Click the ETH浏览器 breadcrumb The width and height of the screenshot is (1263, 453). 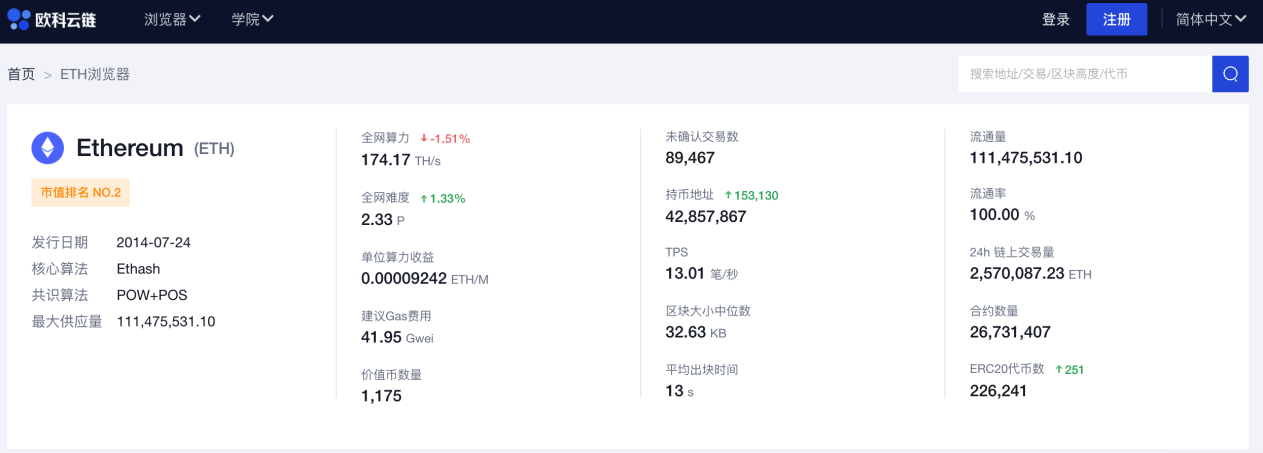95,74
